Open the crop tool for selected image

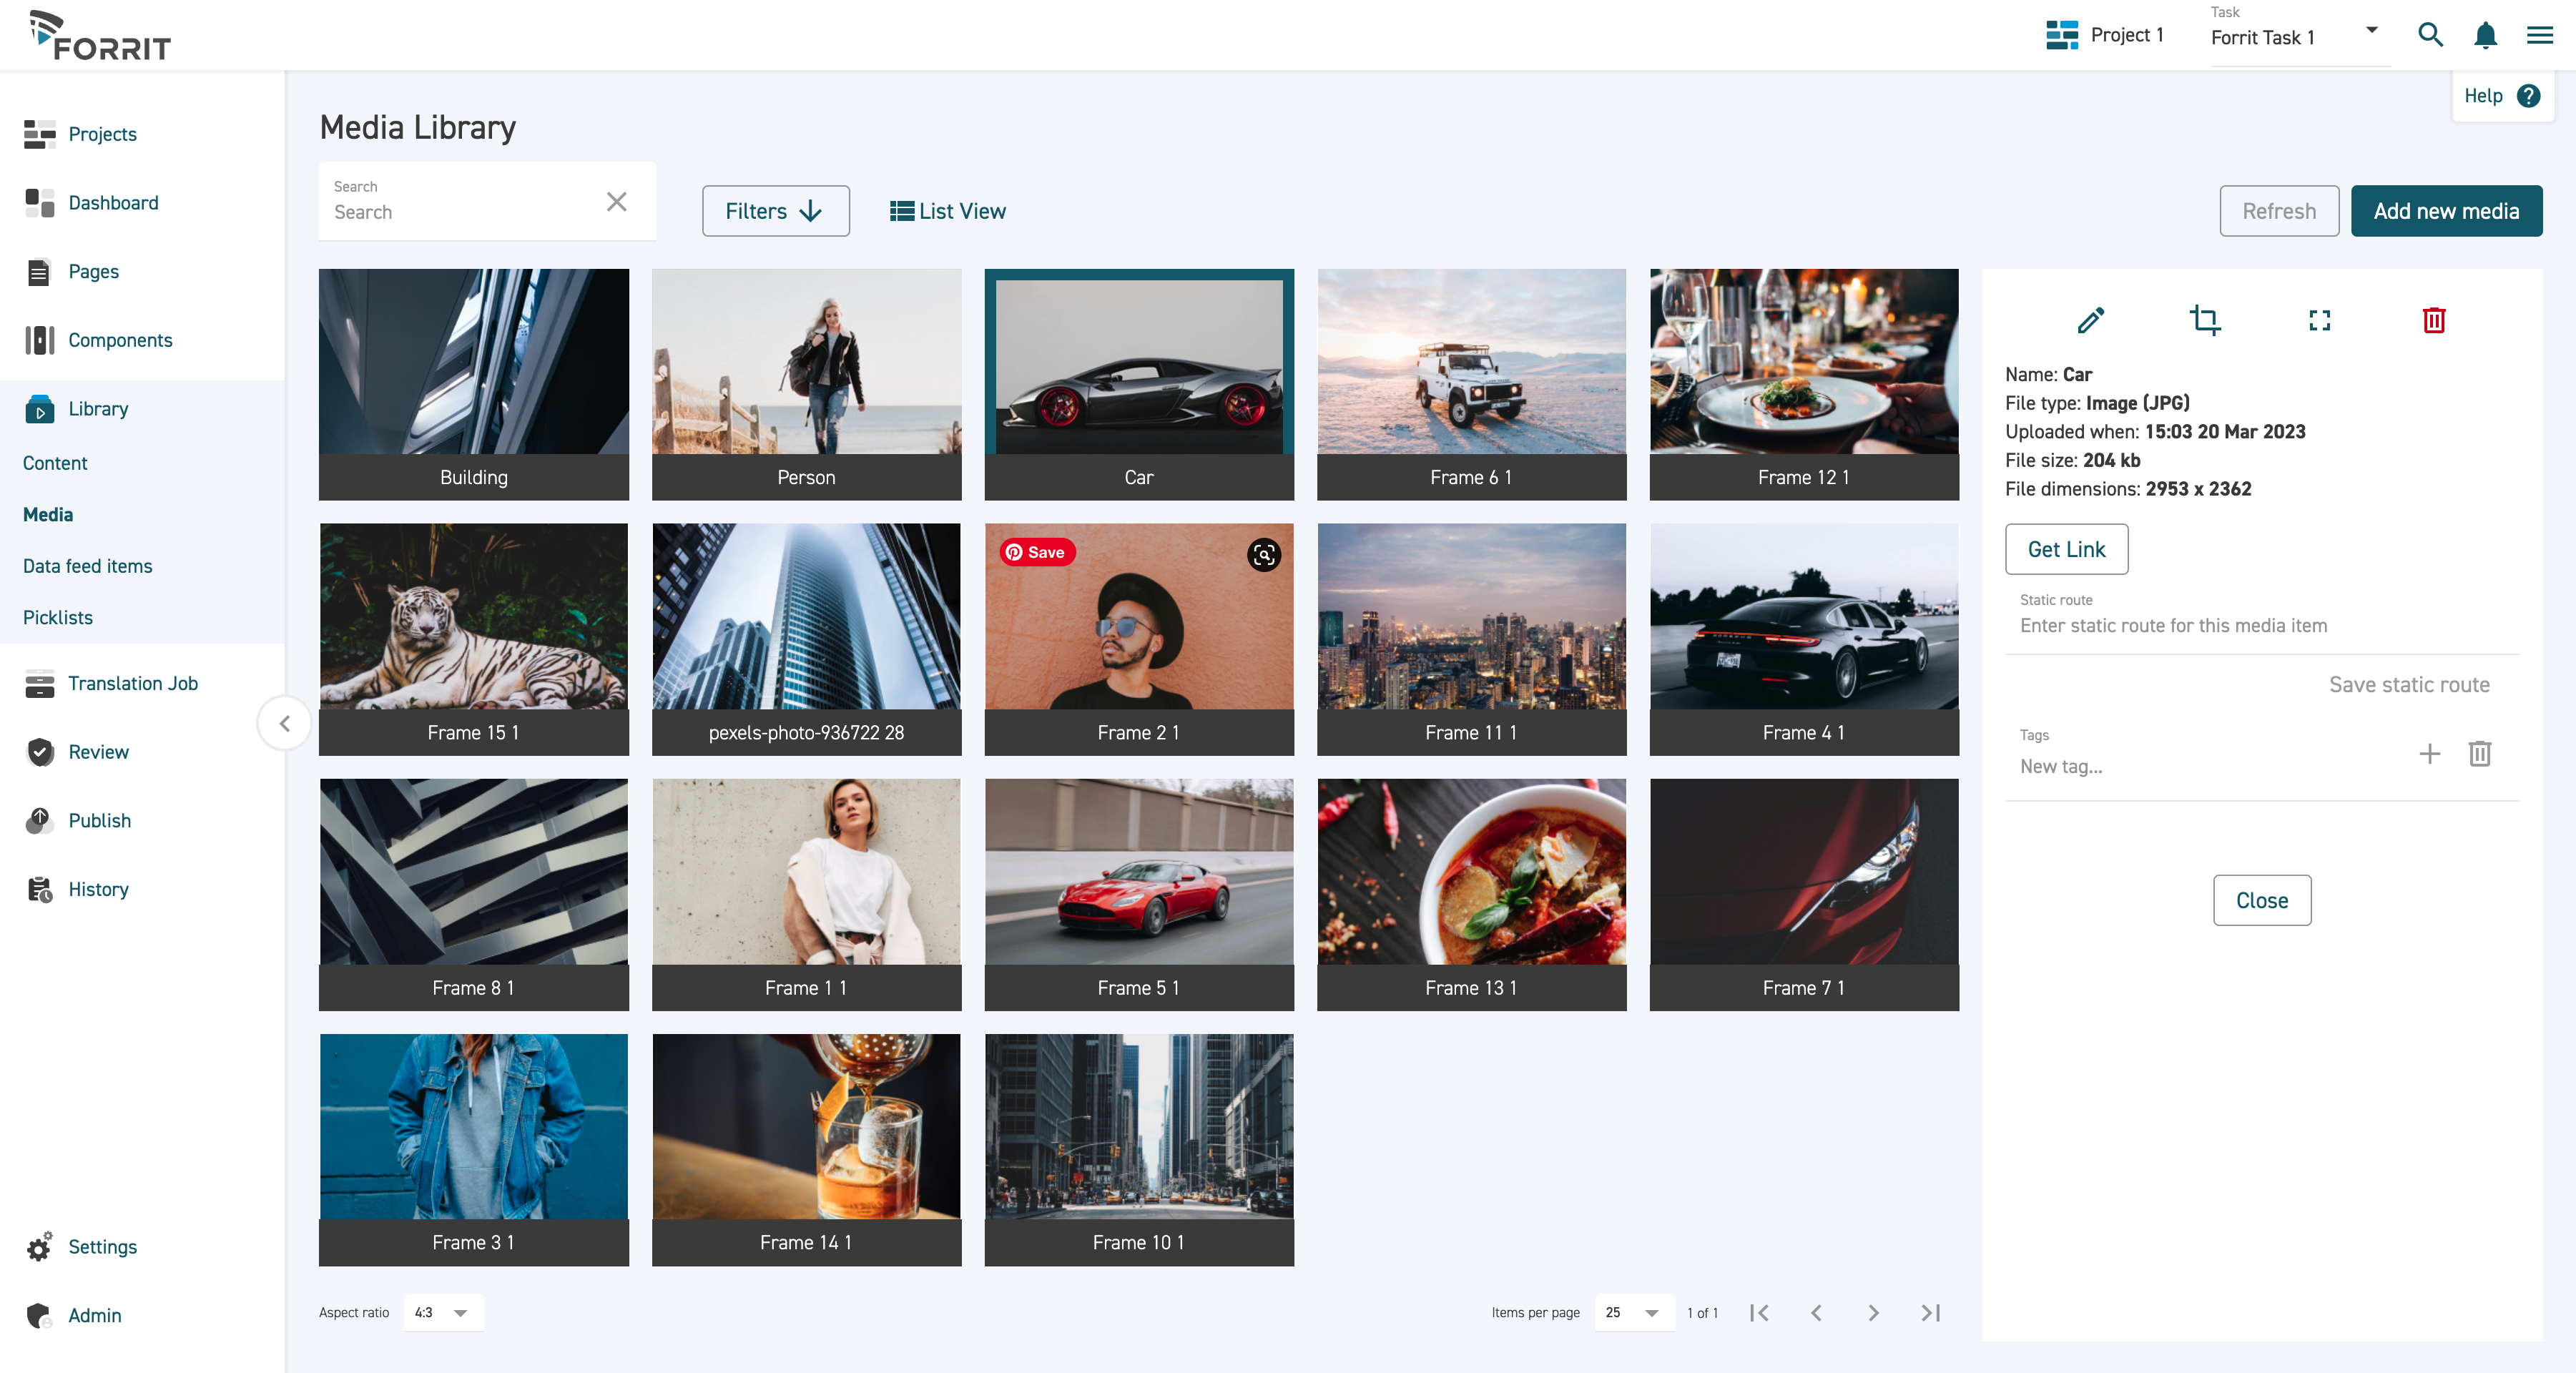pyautogui.click(x=2205, y=320)
